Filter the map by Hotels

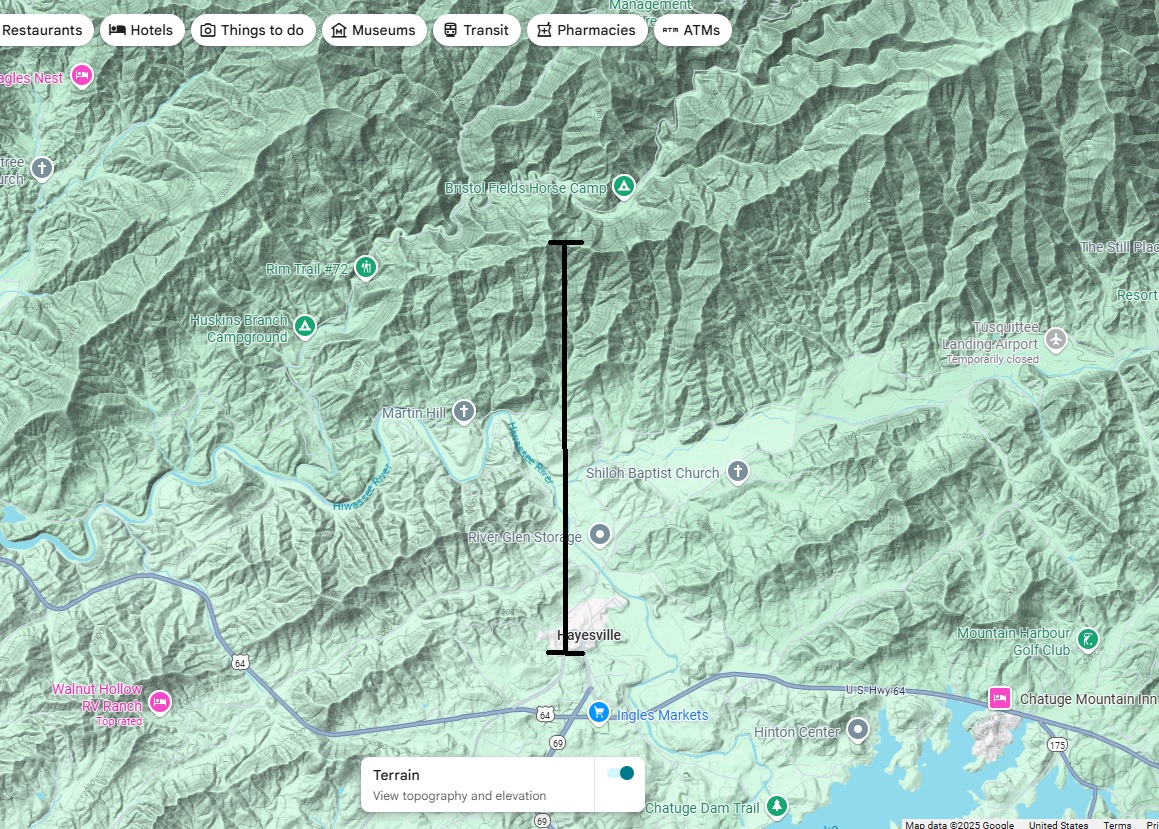(x=141, y=30)
